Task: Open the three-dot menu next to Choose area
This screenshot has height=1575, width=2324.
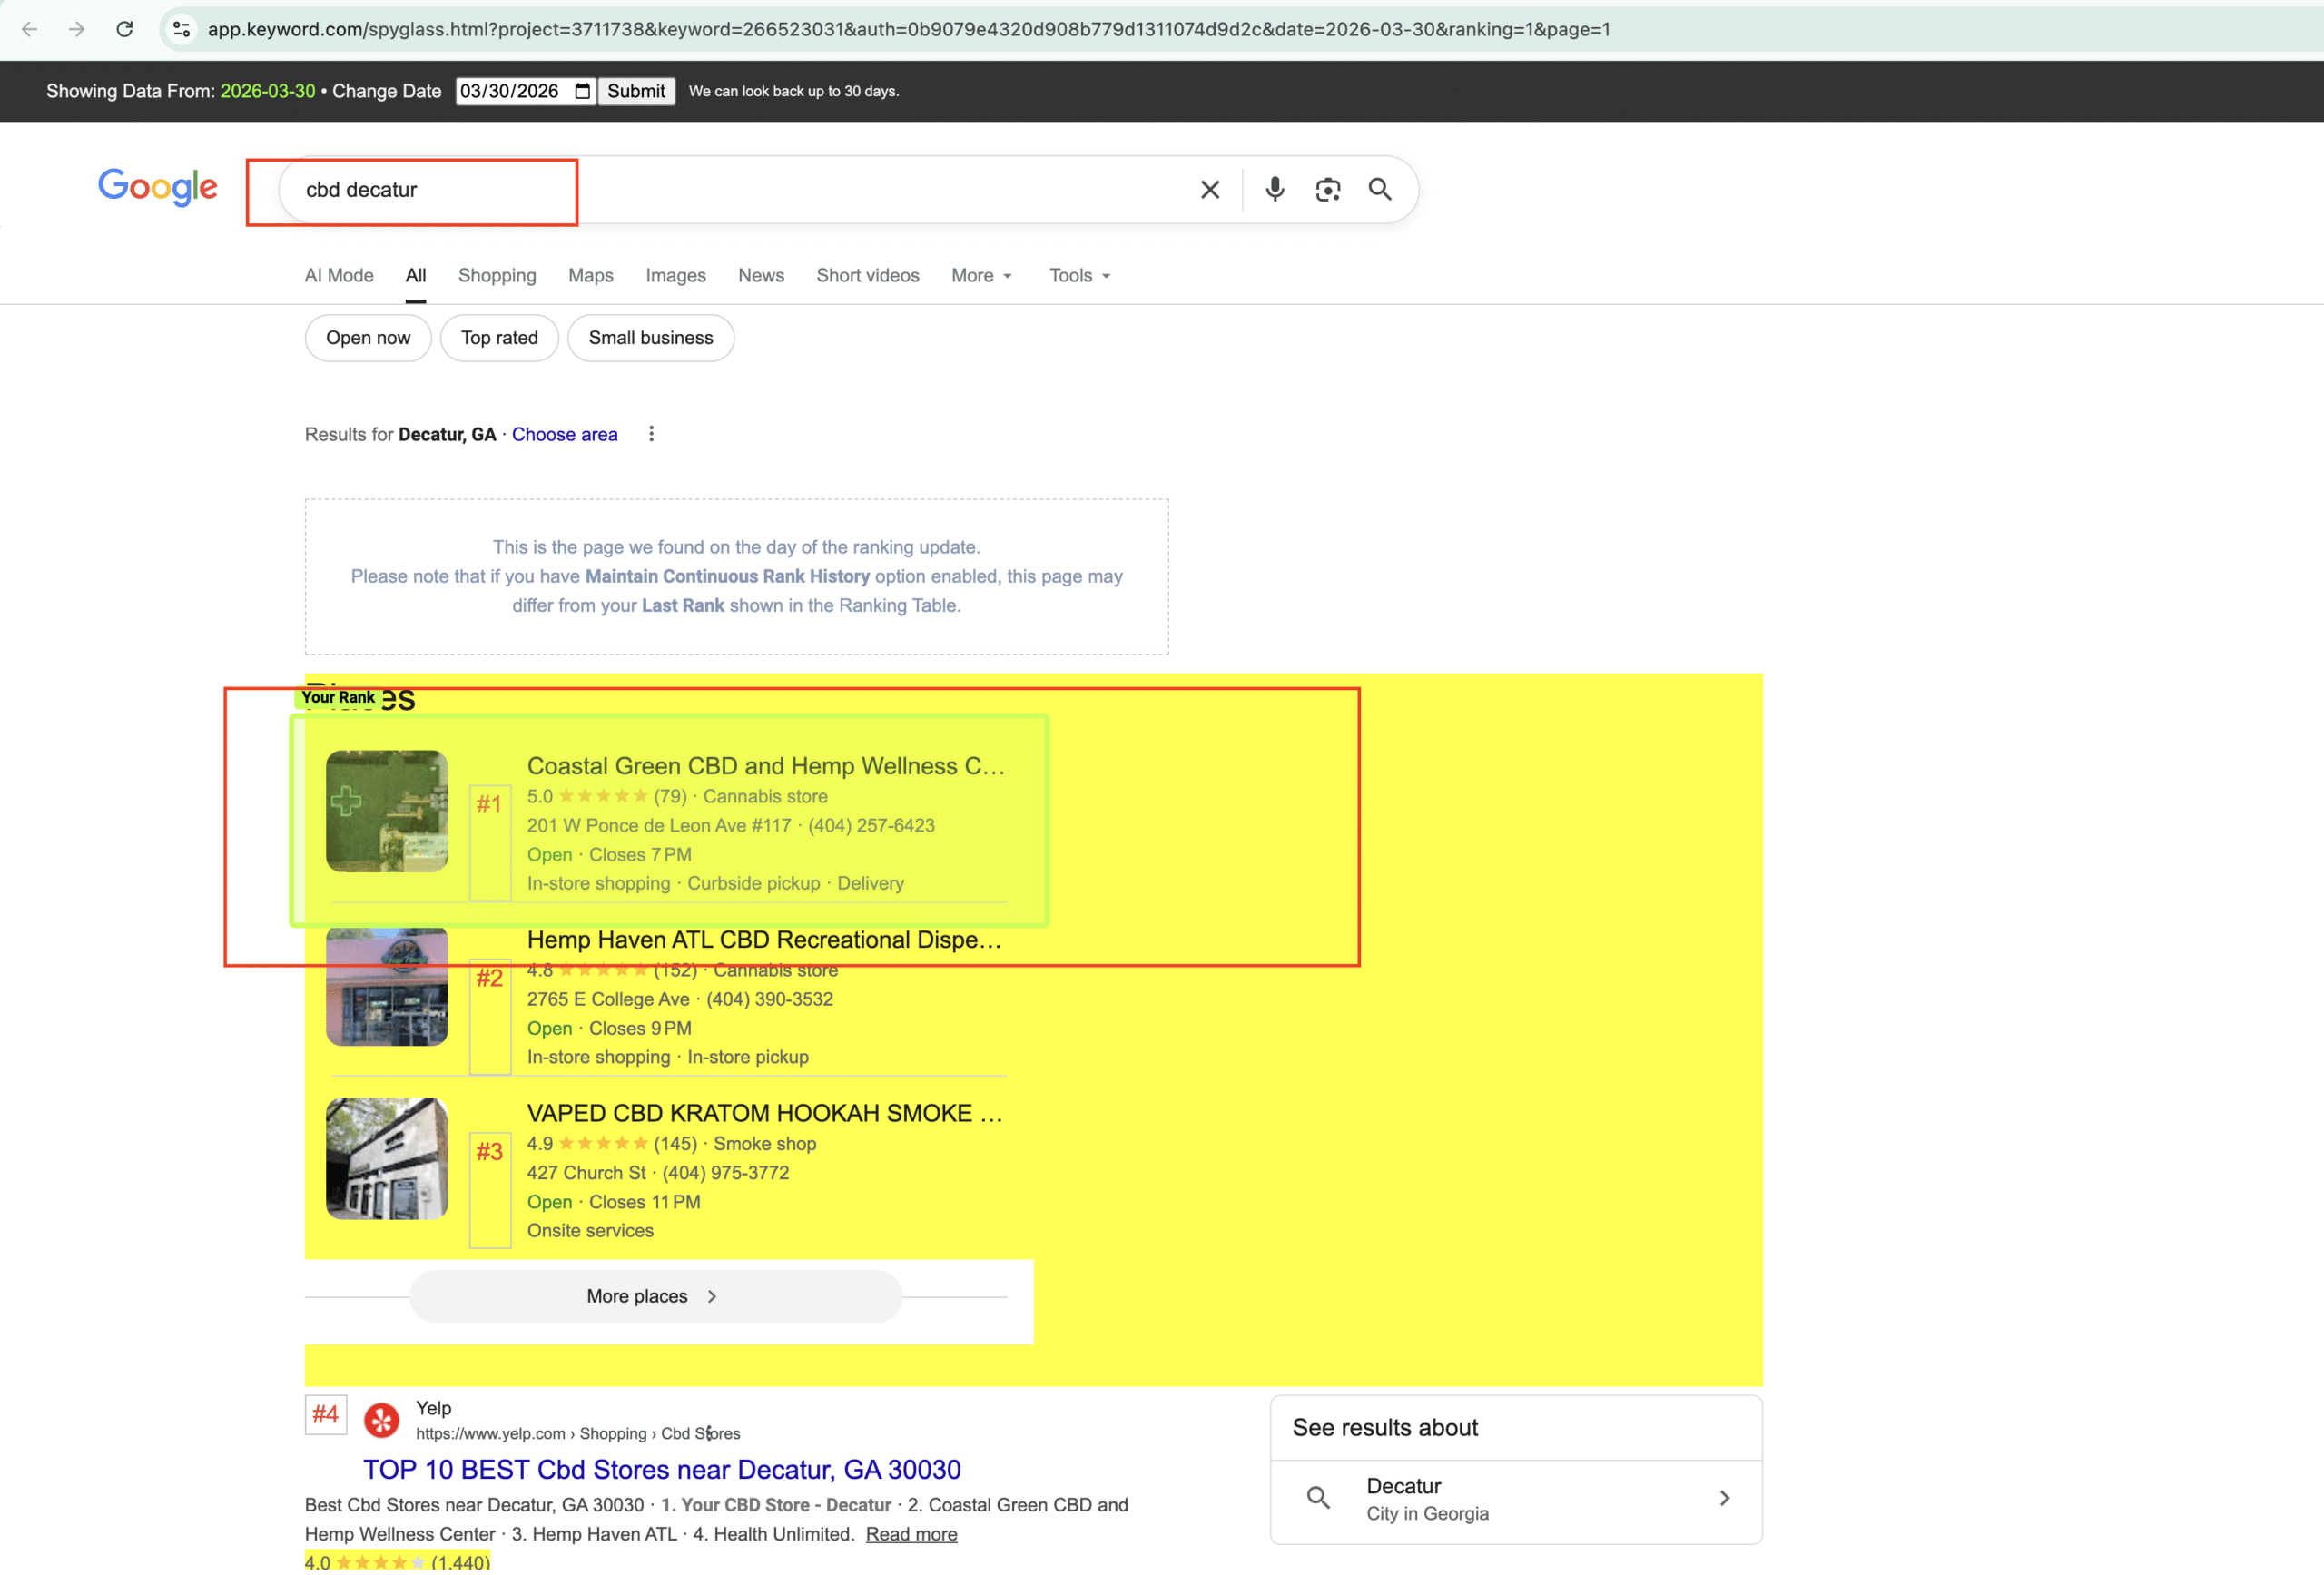Action: point(651,434)
